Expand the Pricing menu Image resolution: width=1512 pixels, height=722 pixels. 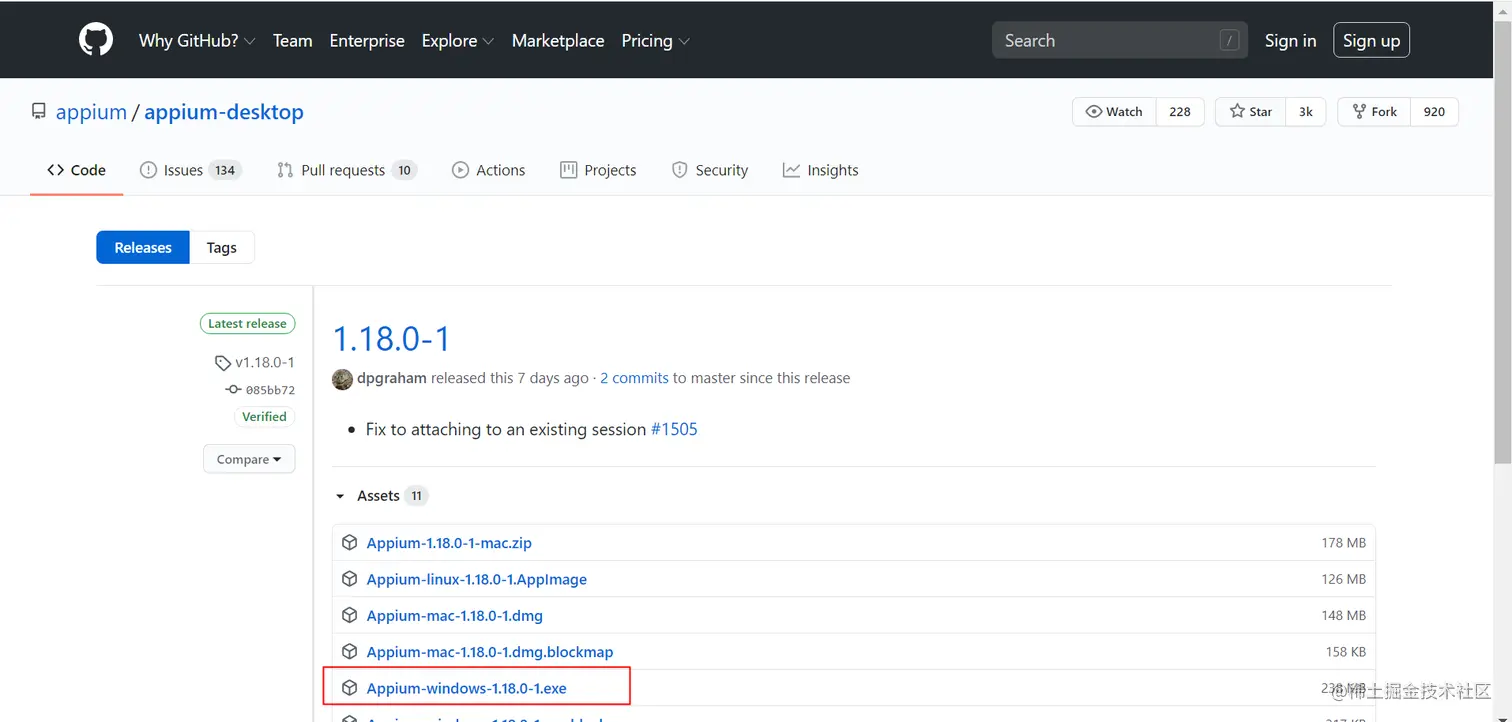[655, 41]
